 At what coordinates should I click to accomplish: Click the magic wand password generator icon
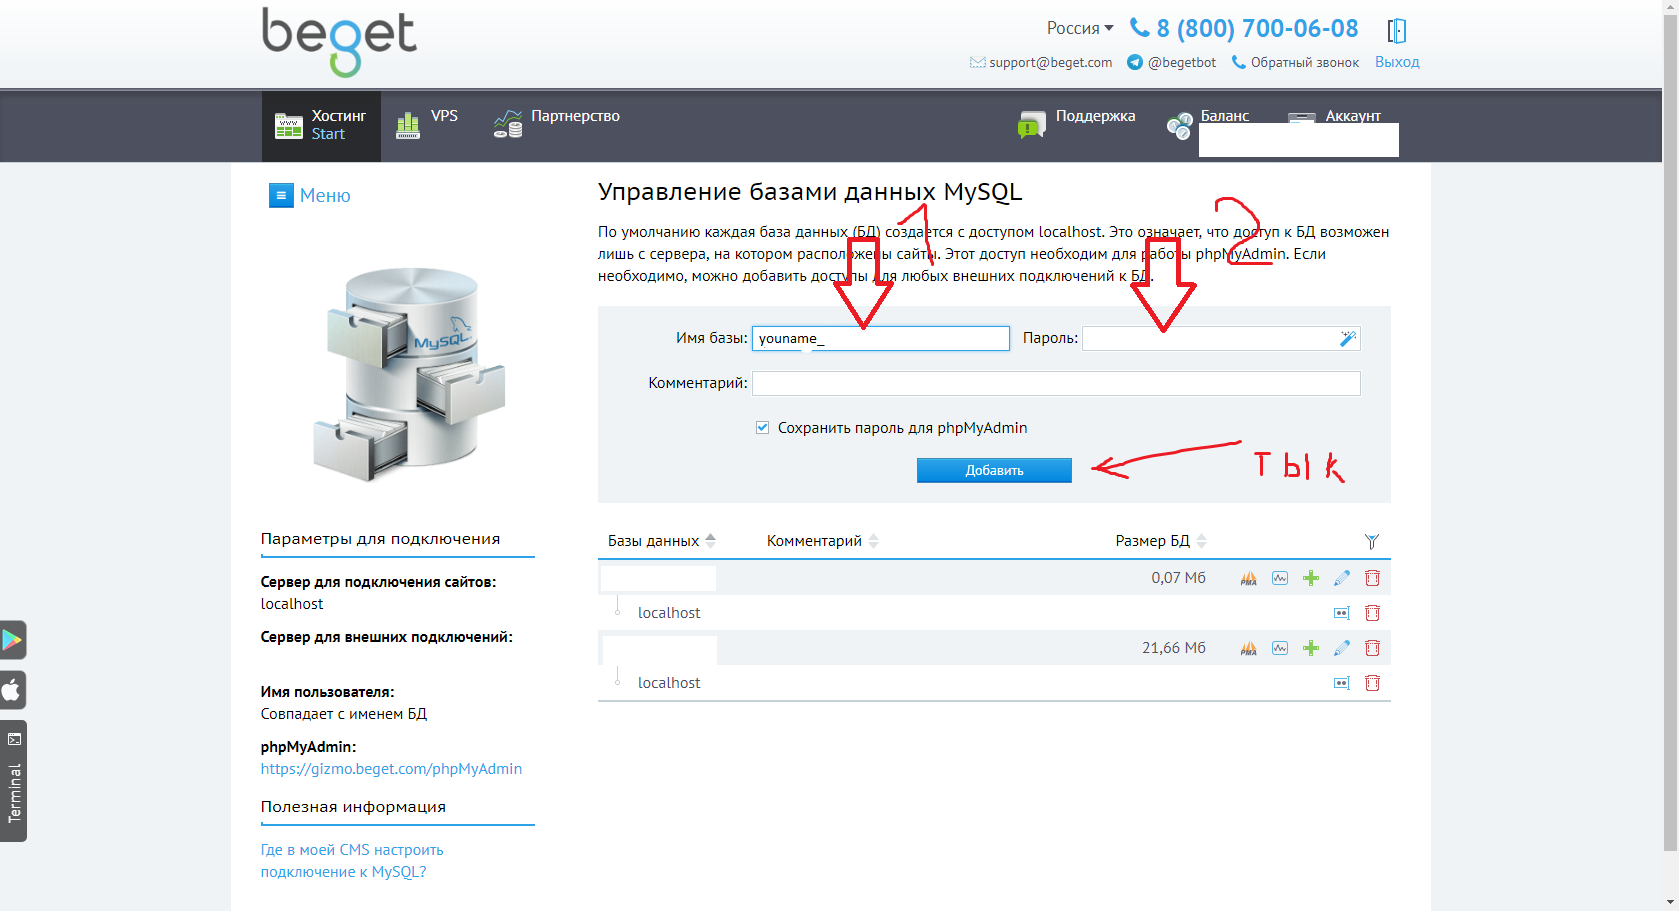(1348, 339)
